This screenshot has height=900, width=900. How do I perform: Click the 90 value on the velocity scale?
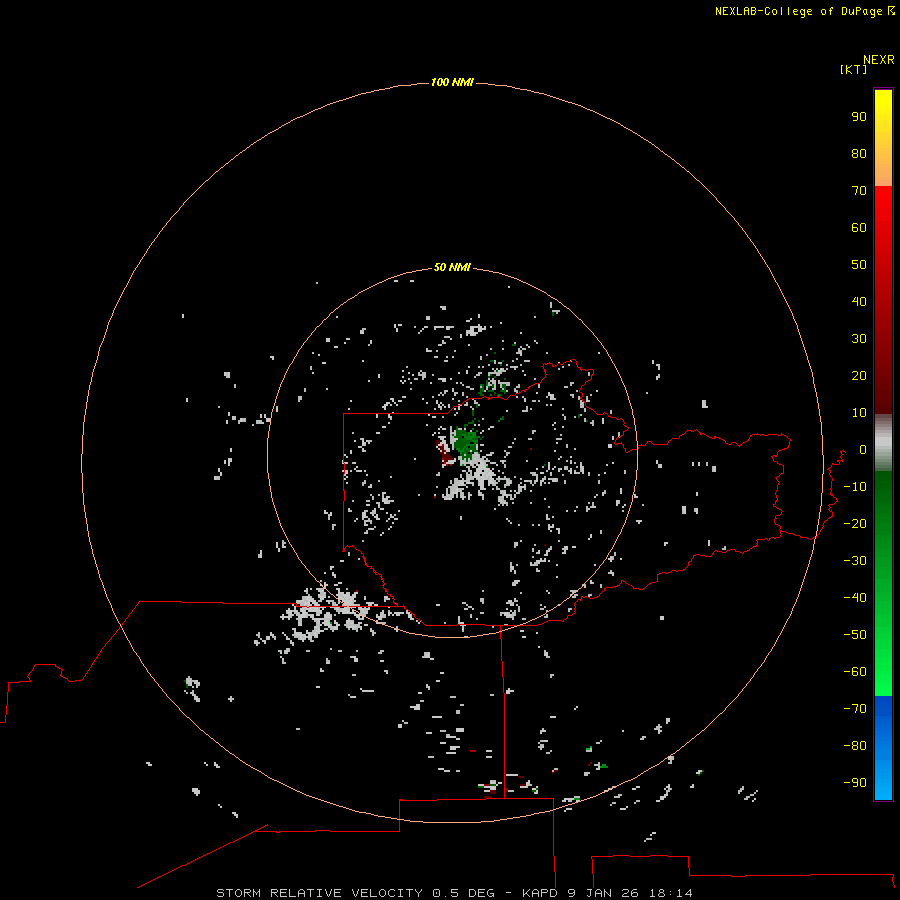pyautogui.click(x=859, y=117)
